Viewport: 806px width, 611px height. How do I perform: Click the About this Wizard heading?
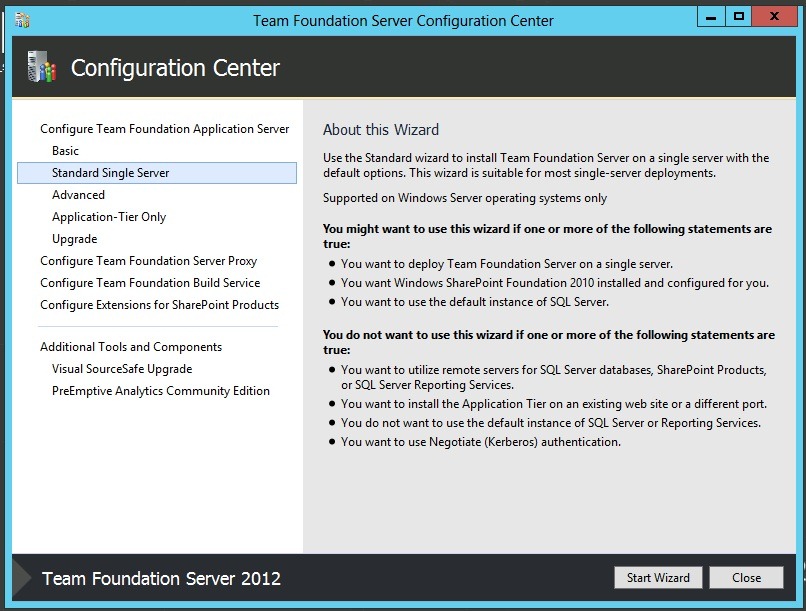point(381,130)
